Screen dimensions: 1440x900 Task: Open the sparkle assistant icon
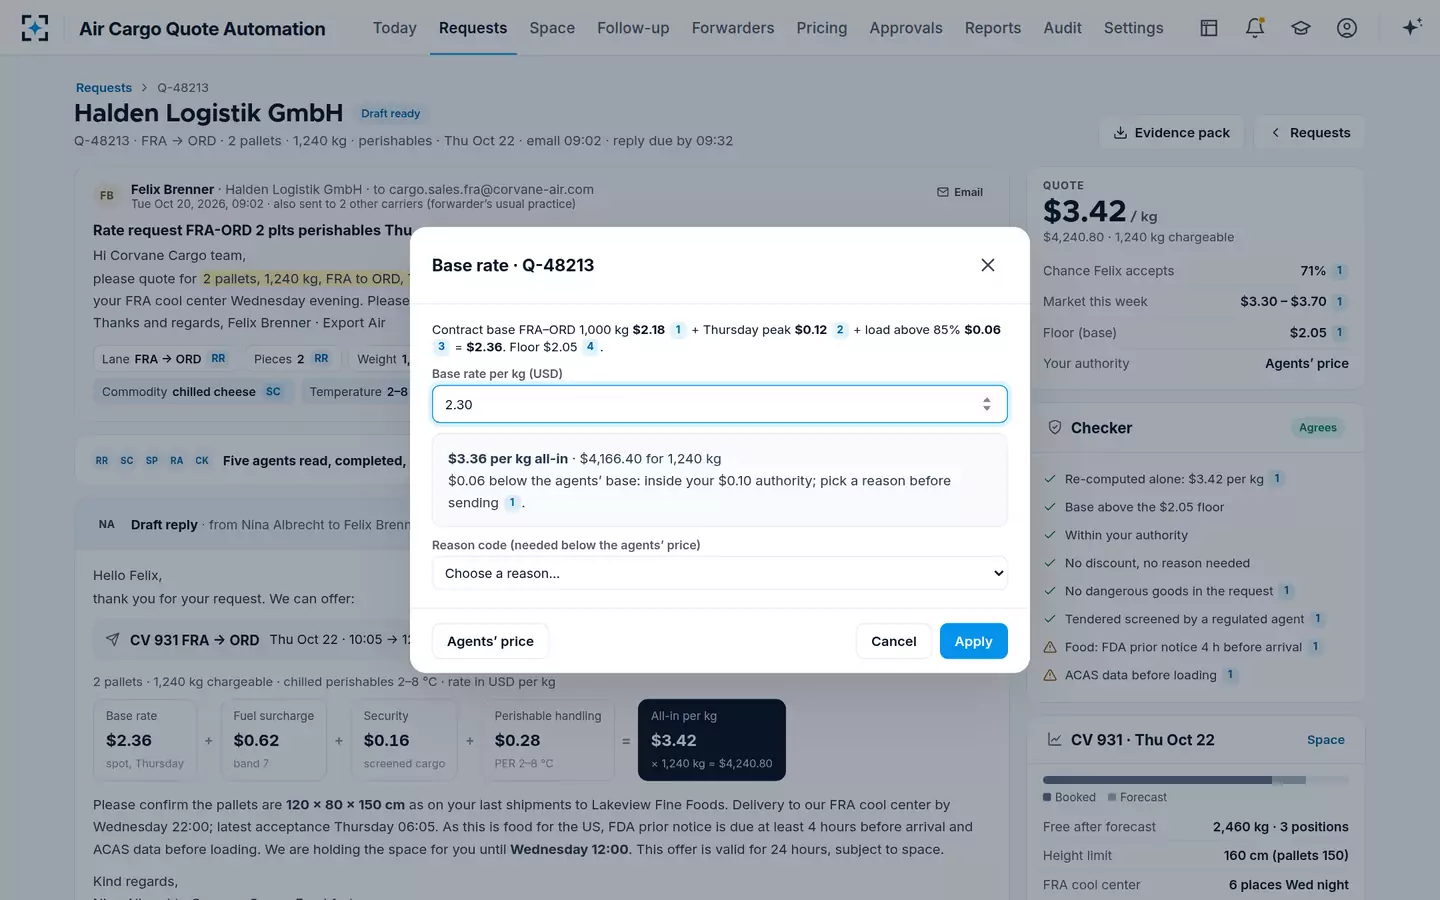point(1412,28)
